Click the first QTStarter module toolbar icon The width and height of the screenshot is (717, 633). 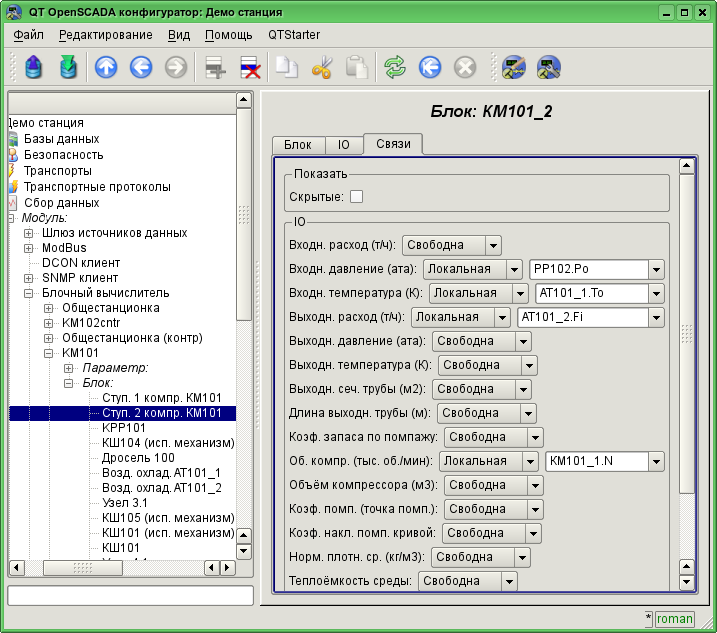(x=514, y=68)
